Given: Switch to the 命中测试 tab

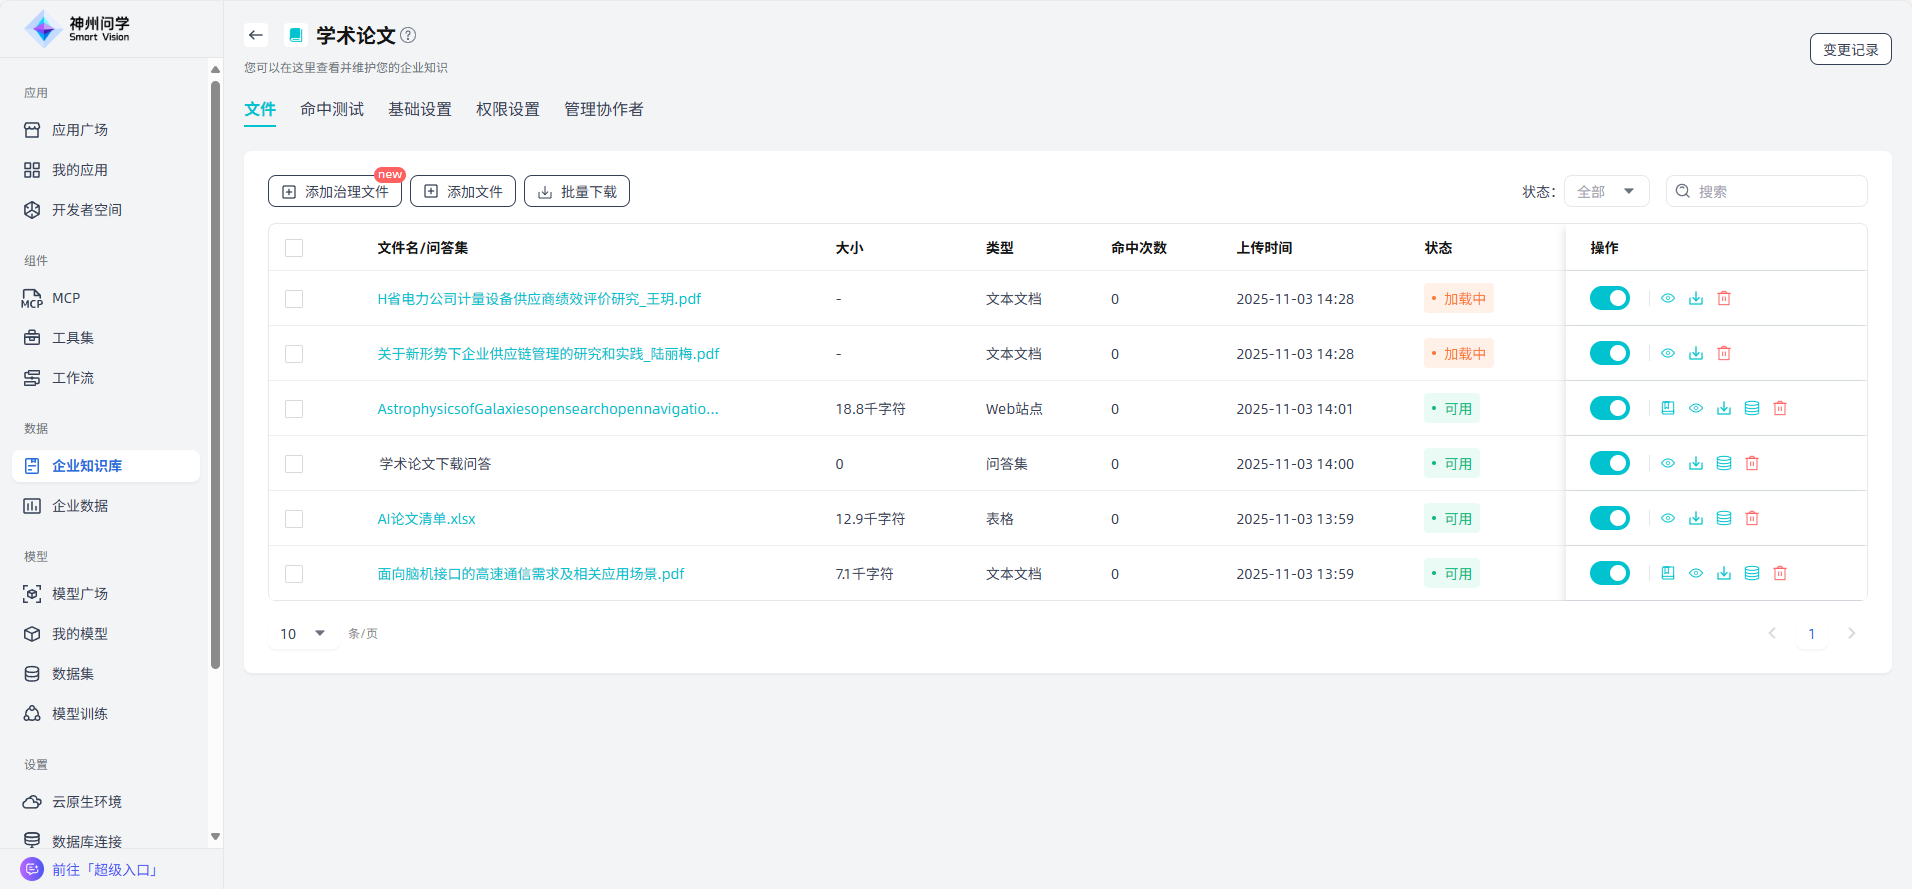Looking at the screenshot, I should pyautogui.click(x=332, y=109).
